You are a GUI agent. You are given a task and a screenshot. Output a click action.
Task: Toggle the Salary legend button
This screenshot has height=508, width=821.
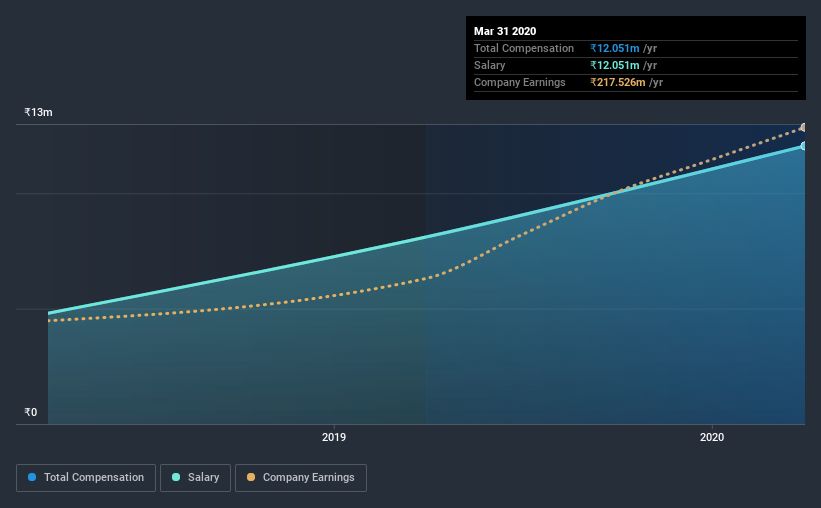tap(195, 478)
